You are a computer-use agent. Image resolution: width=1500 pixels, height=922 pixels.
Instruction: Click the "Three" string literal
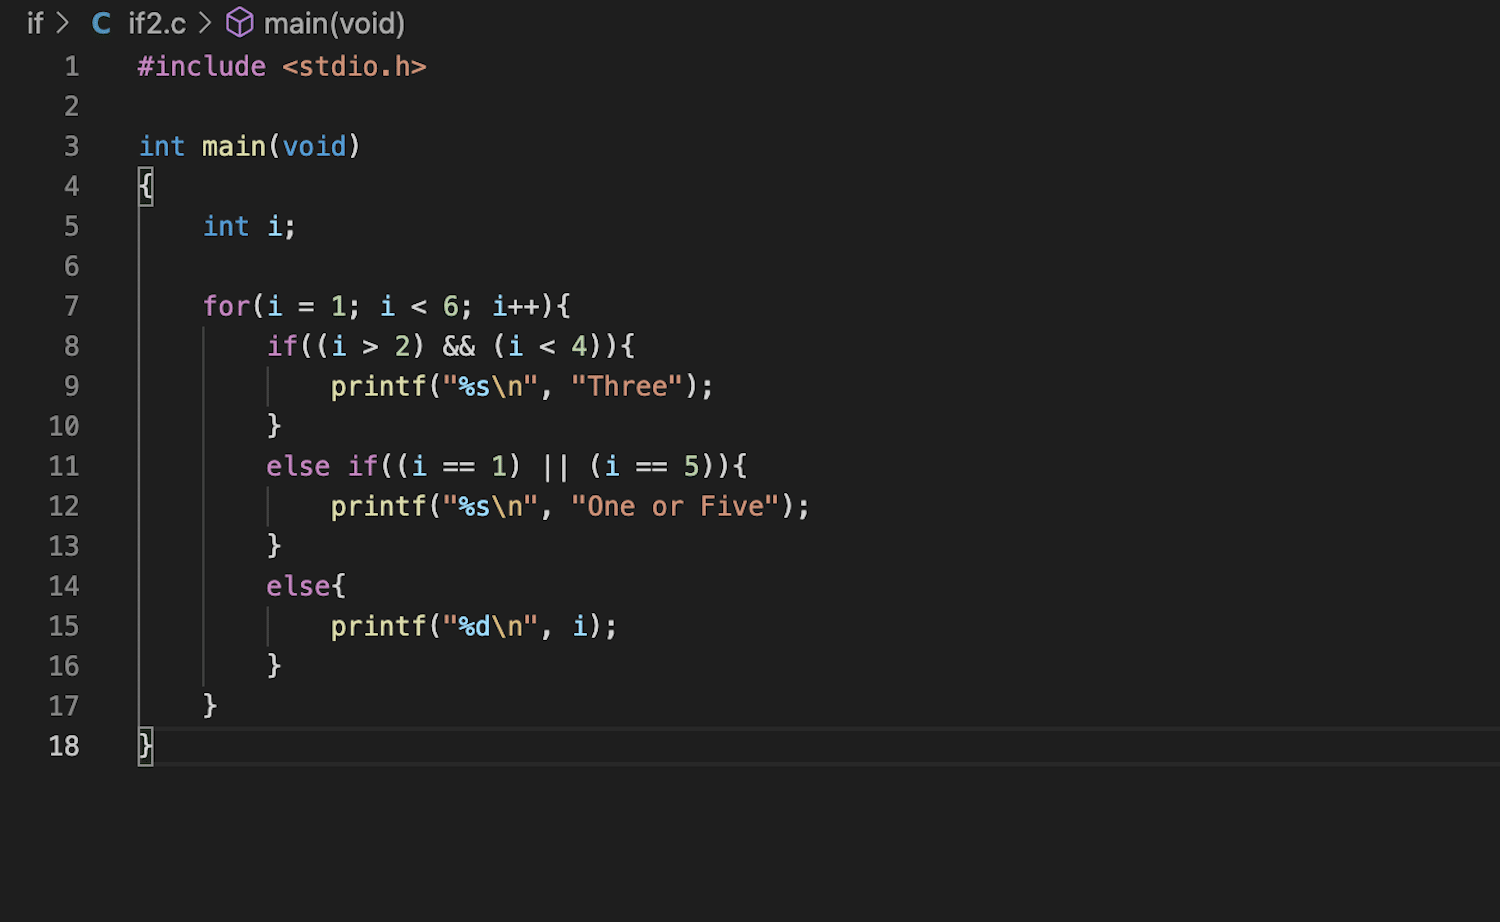point(627,386)
